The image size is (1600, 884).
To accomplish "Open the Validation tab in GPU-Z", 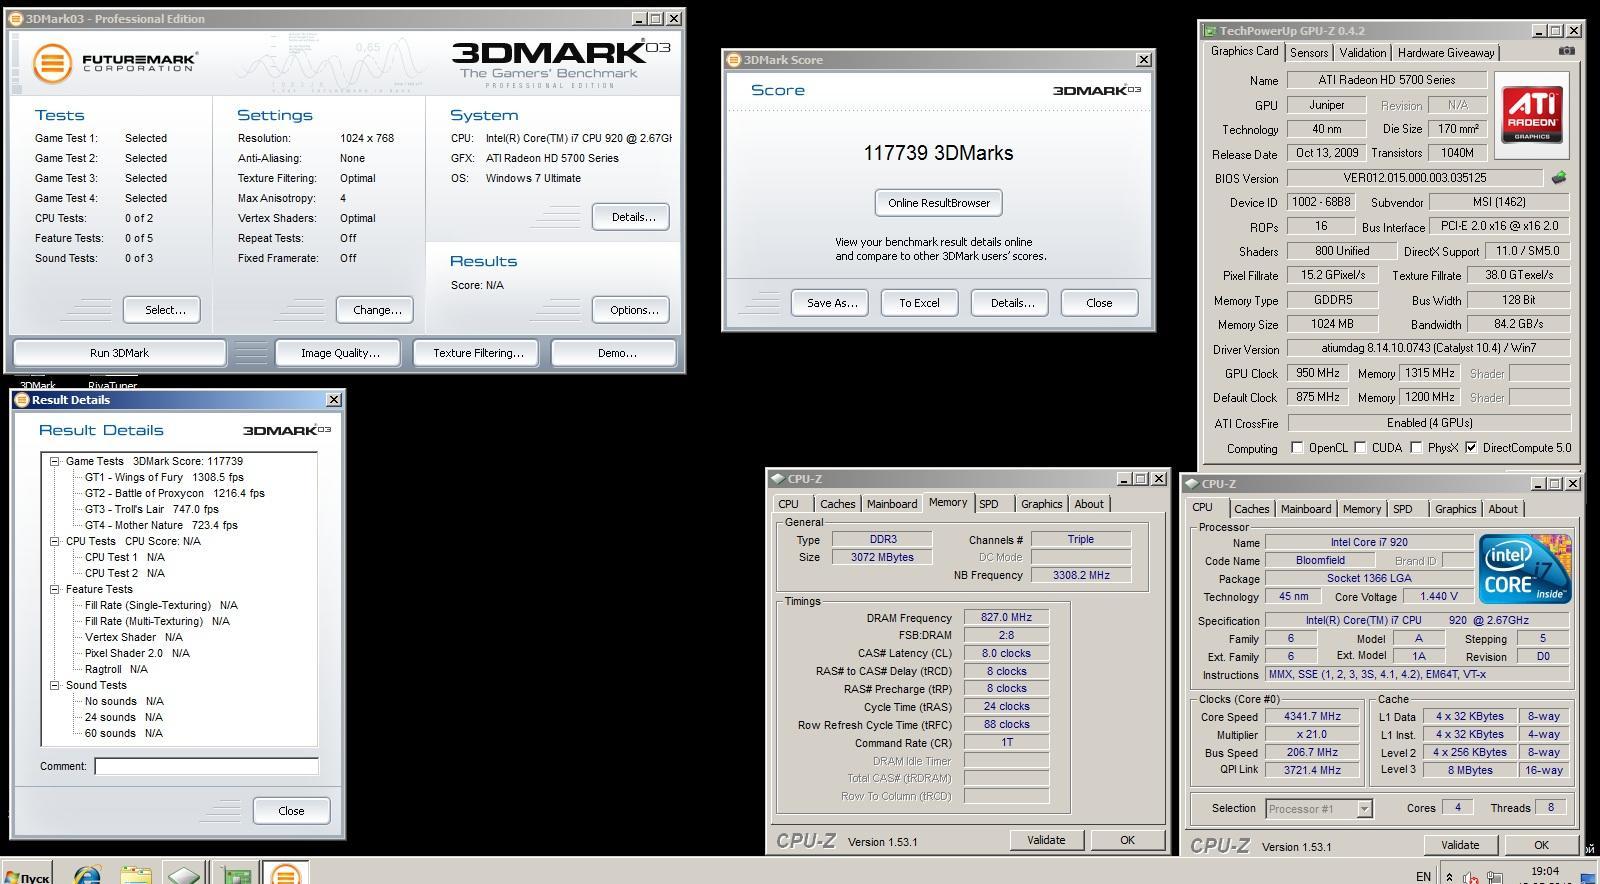I will 1362,53.
